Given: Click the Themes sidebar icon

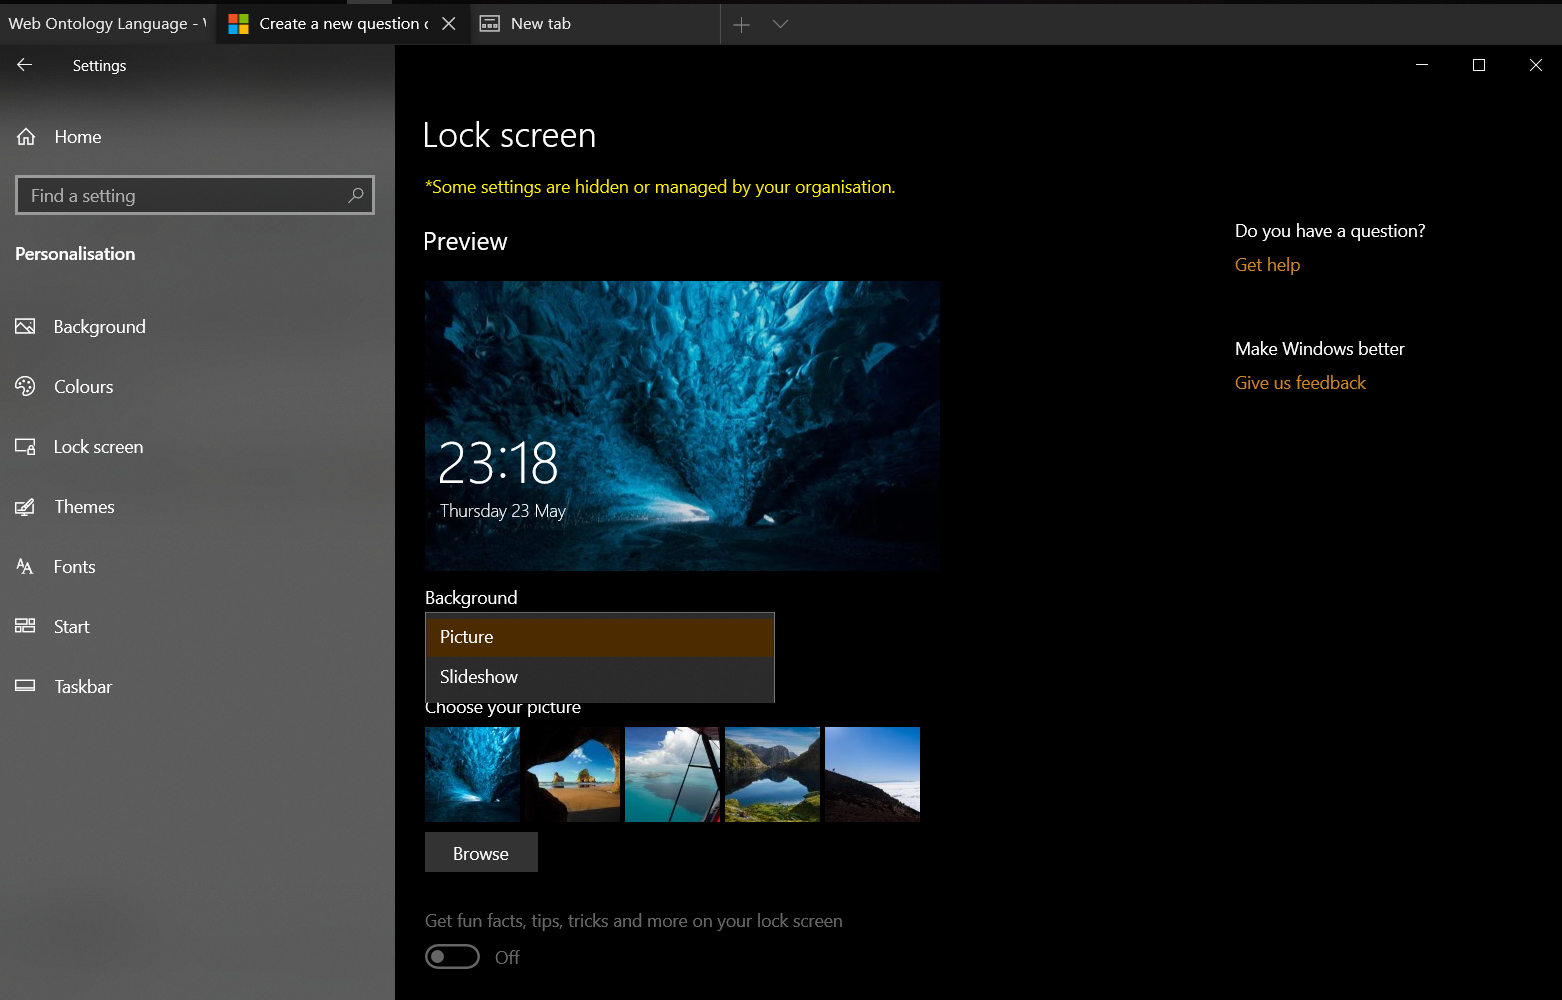Looking at the screenshot, I should [26, 506].
